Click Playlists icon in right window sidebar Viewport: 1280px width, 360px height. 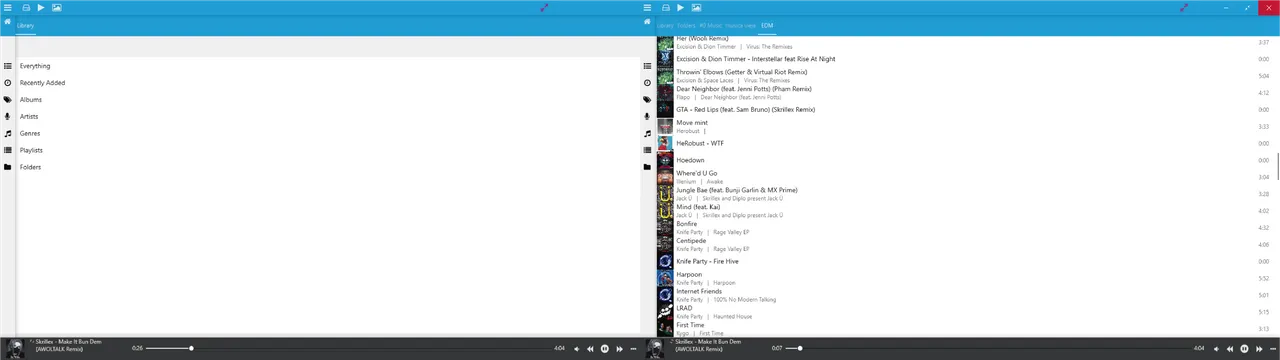(647, 150)
